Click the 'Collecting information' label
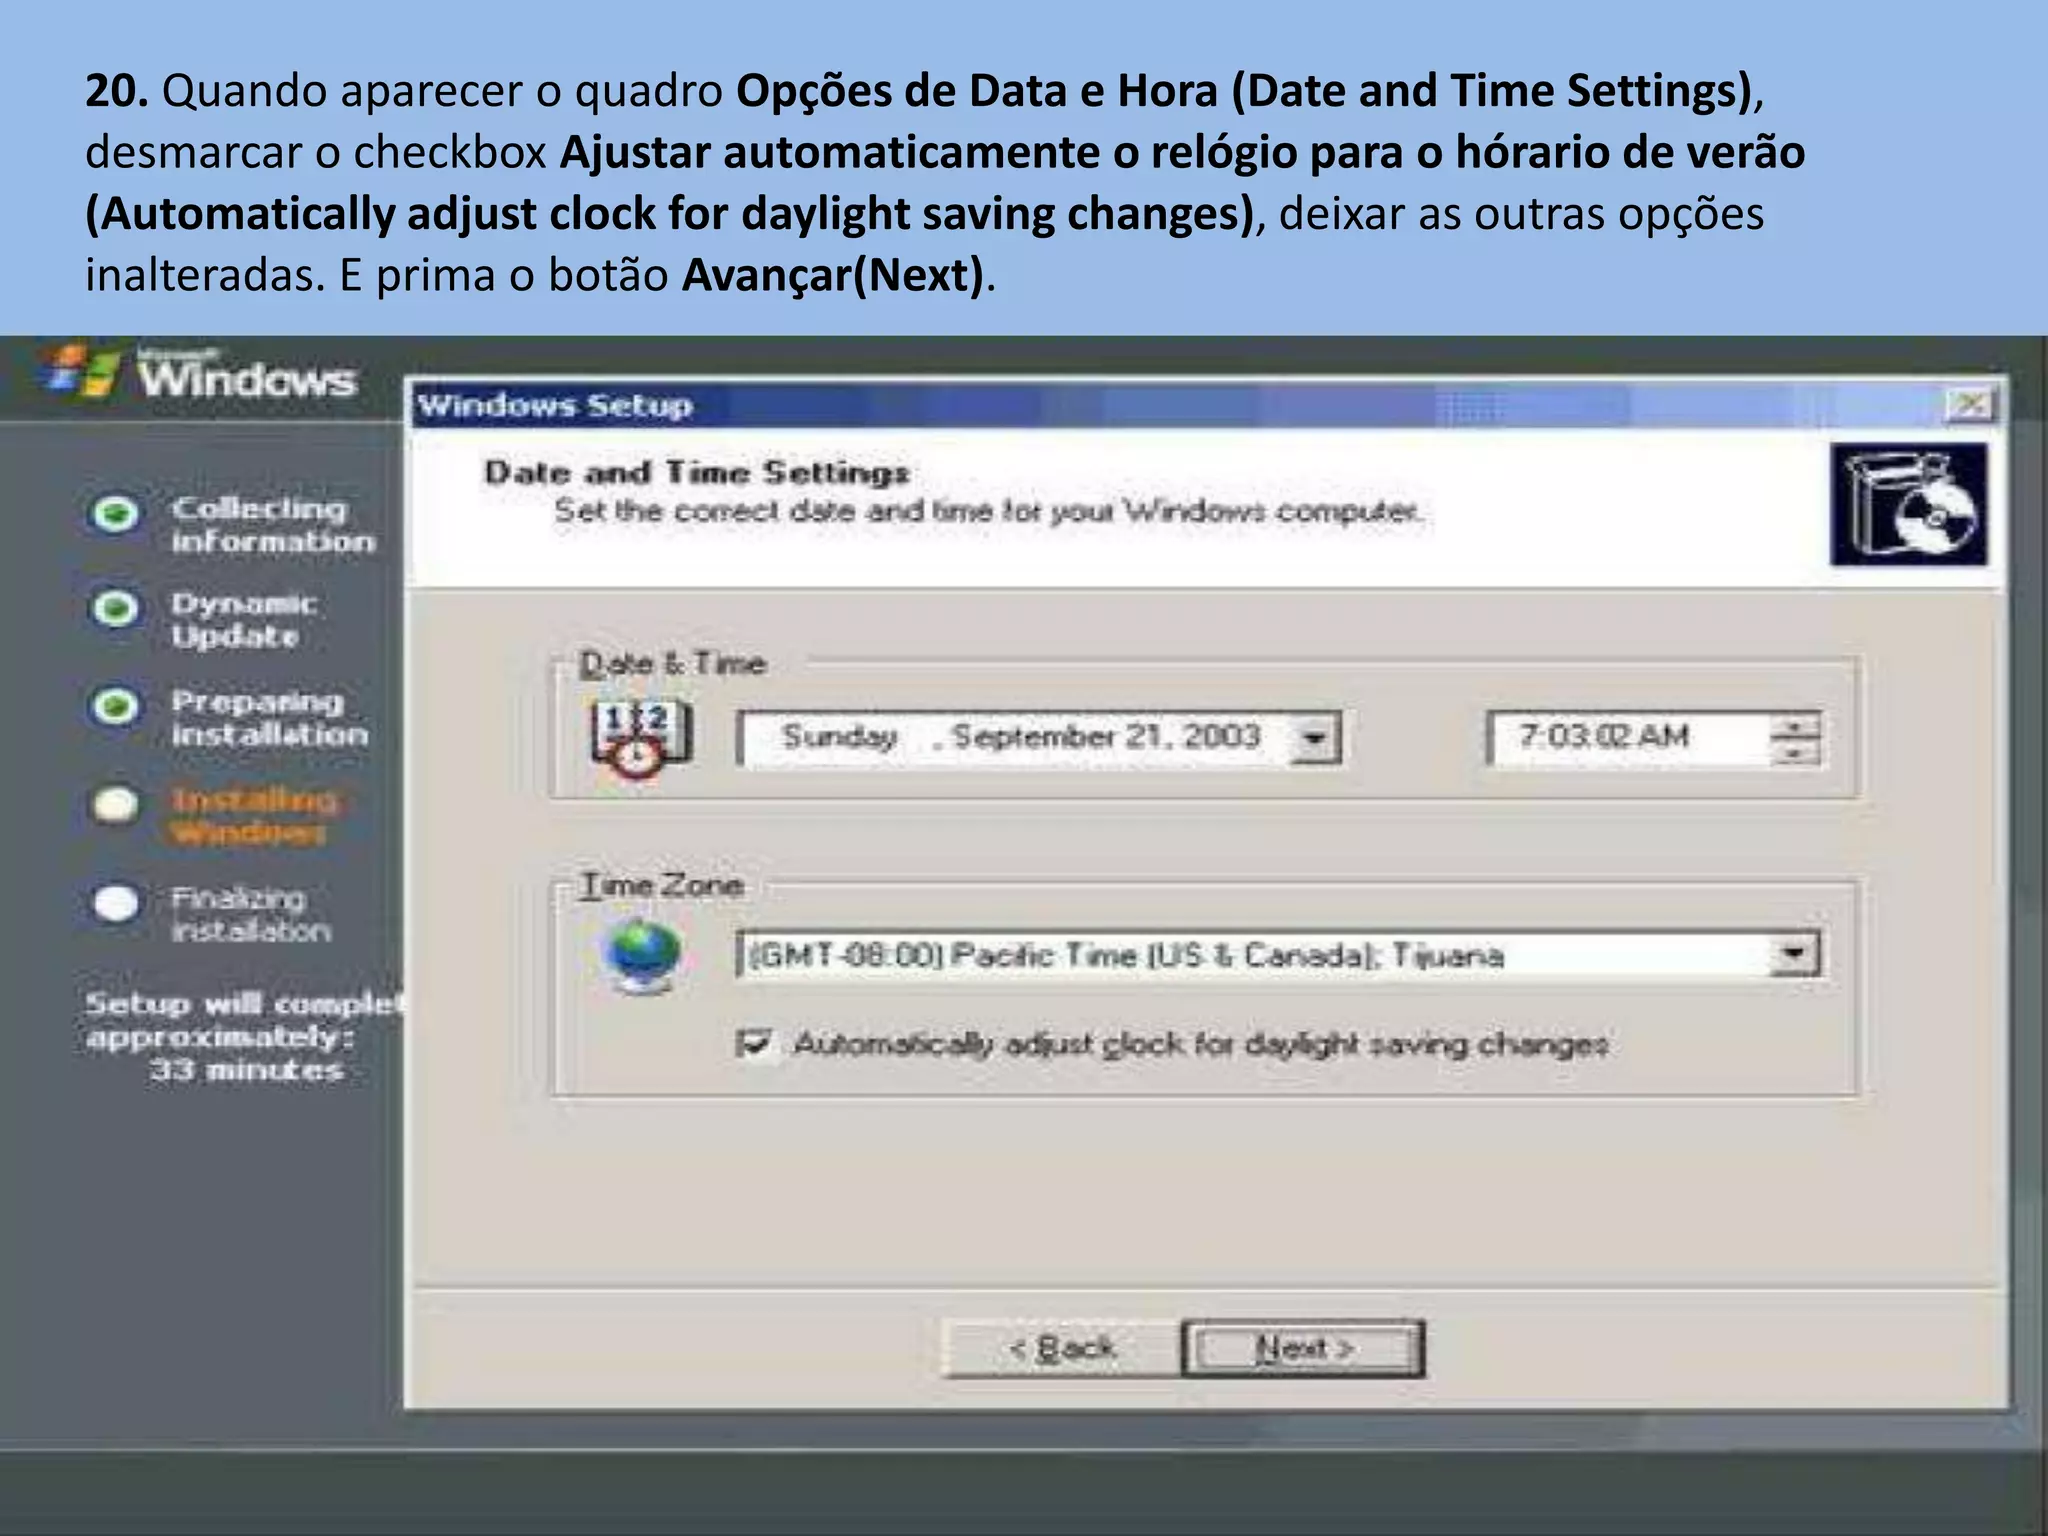 pyautogui.click(x=272, y=524)
